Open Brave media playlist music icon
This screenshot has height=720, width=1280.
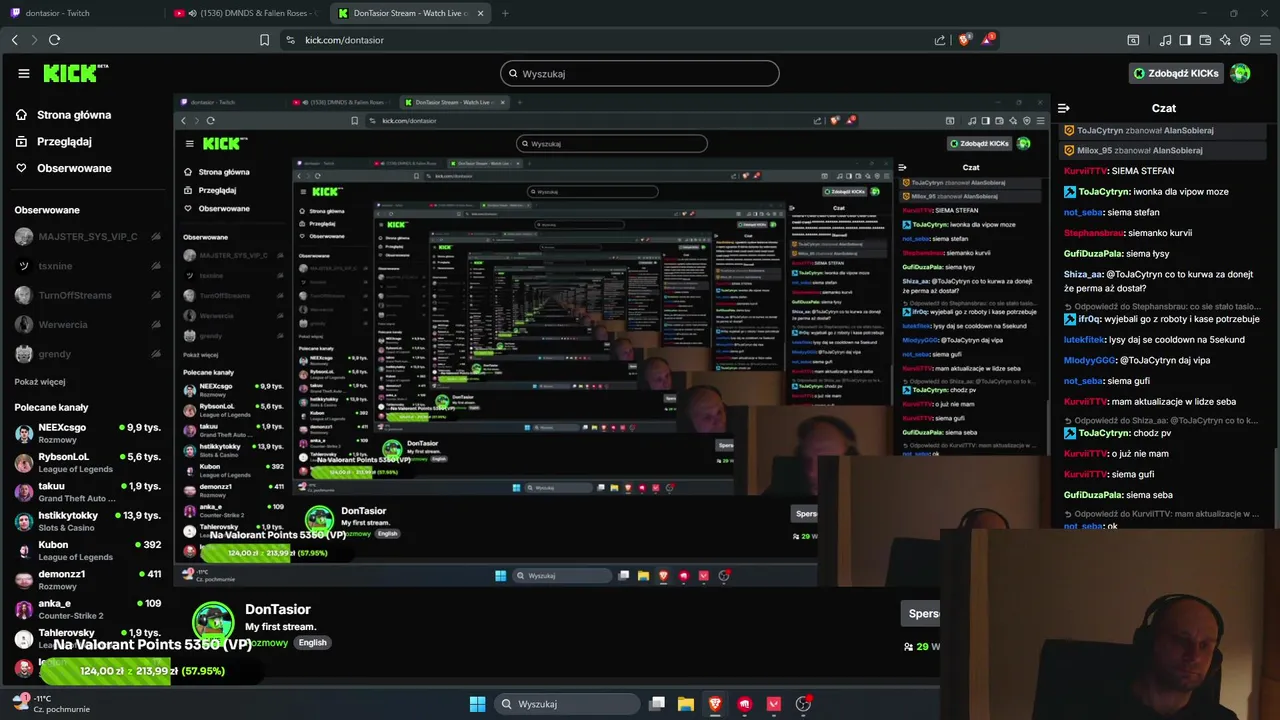click(x=1166, y=40)
